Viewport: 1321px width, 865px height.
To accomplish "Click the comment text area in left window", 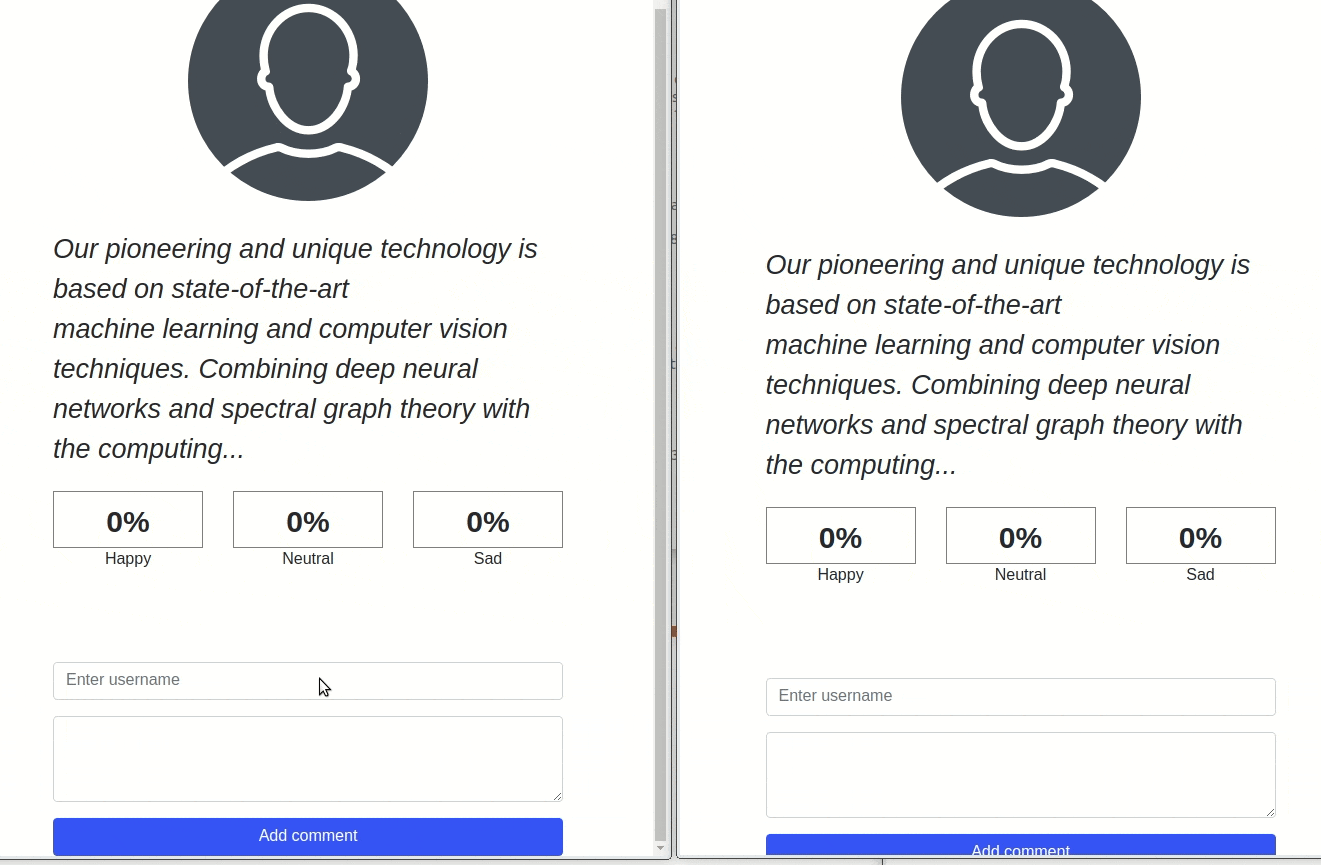I will point(308,758).
